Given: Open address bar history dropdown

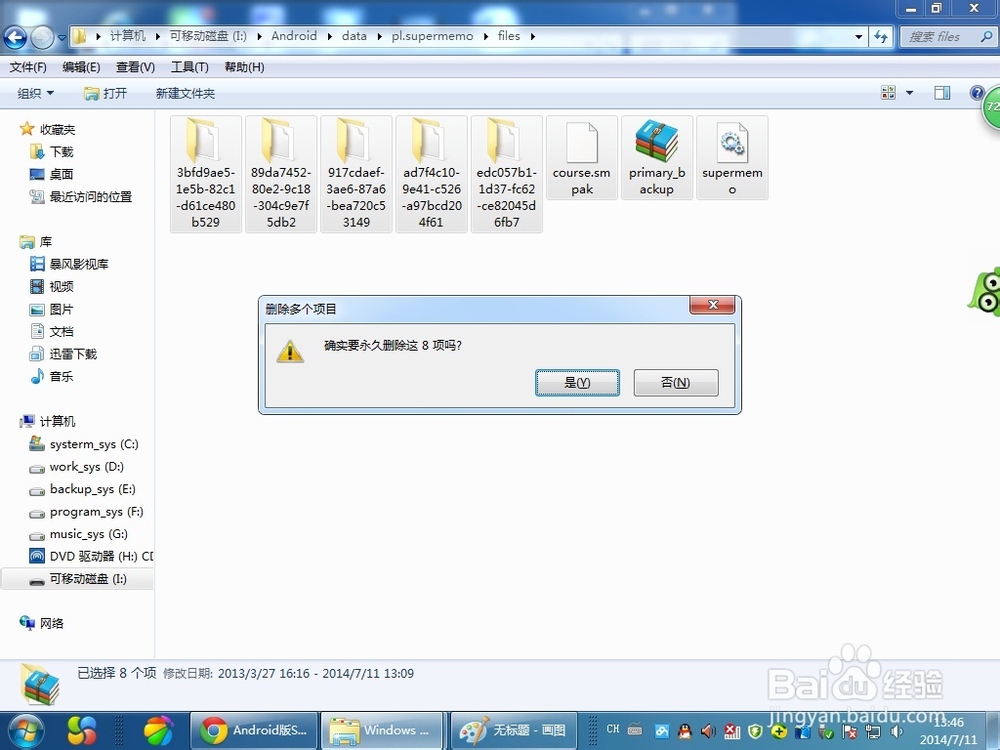Looking at the screenshot, I should click(x=859, y=37).
